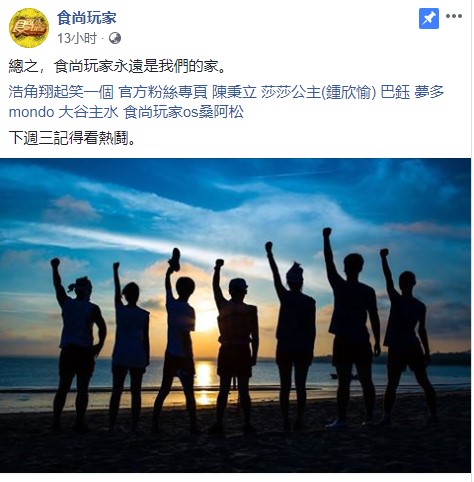Click the rightmost silhouetted person in photo

coord(407,337)
